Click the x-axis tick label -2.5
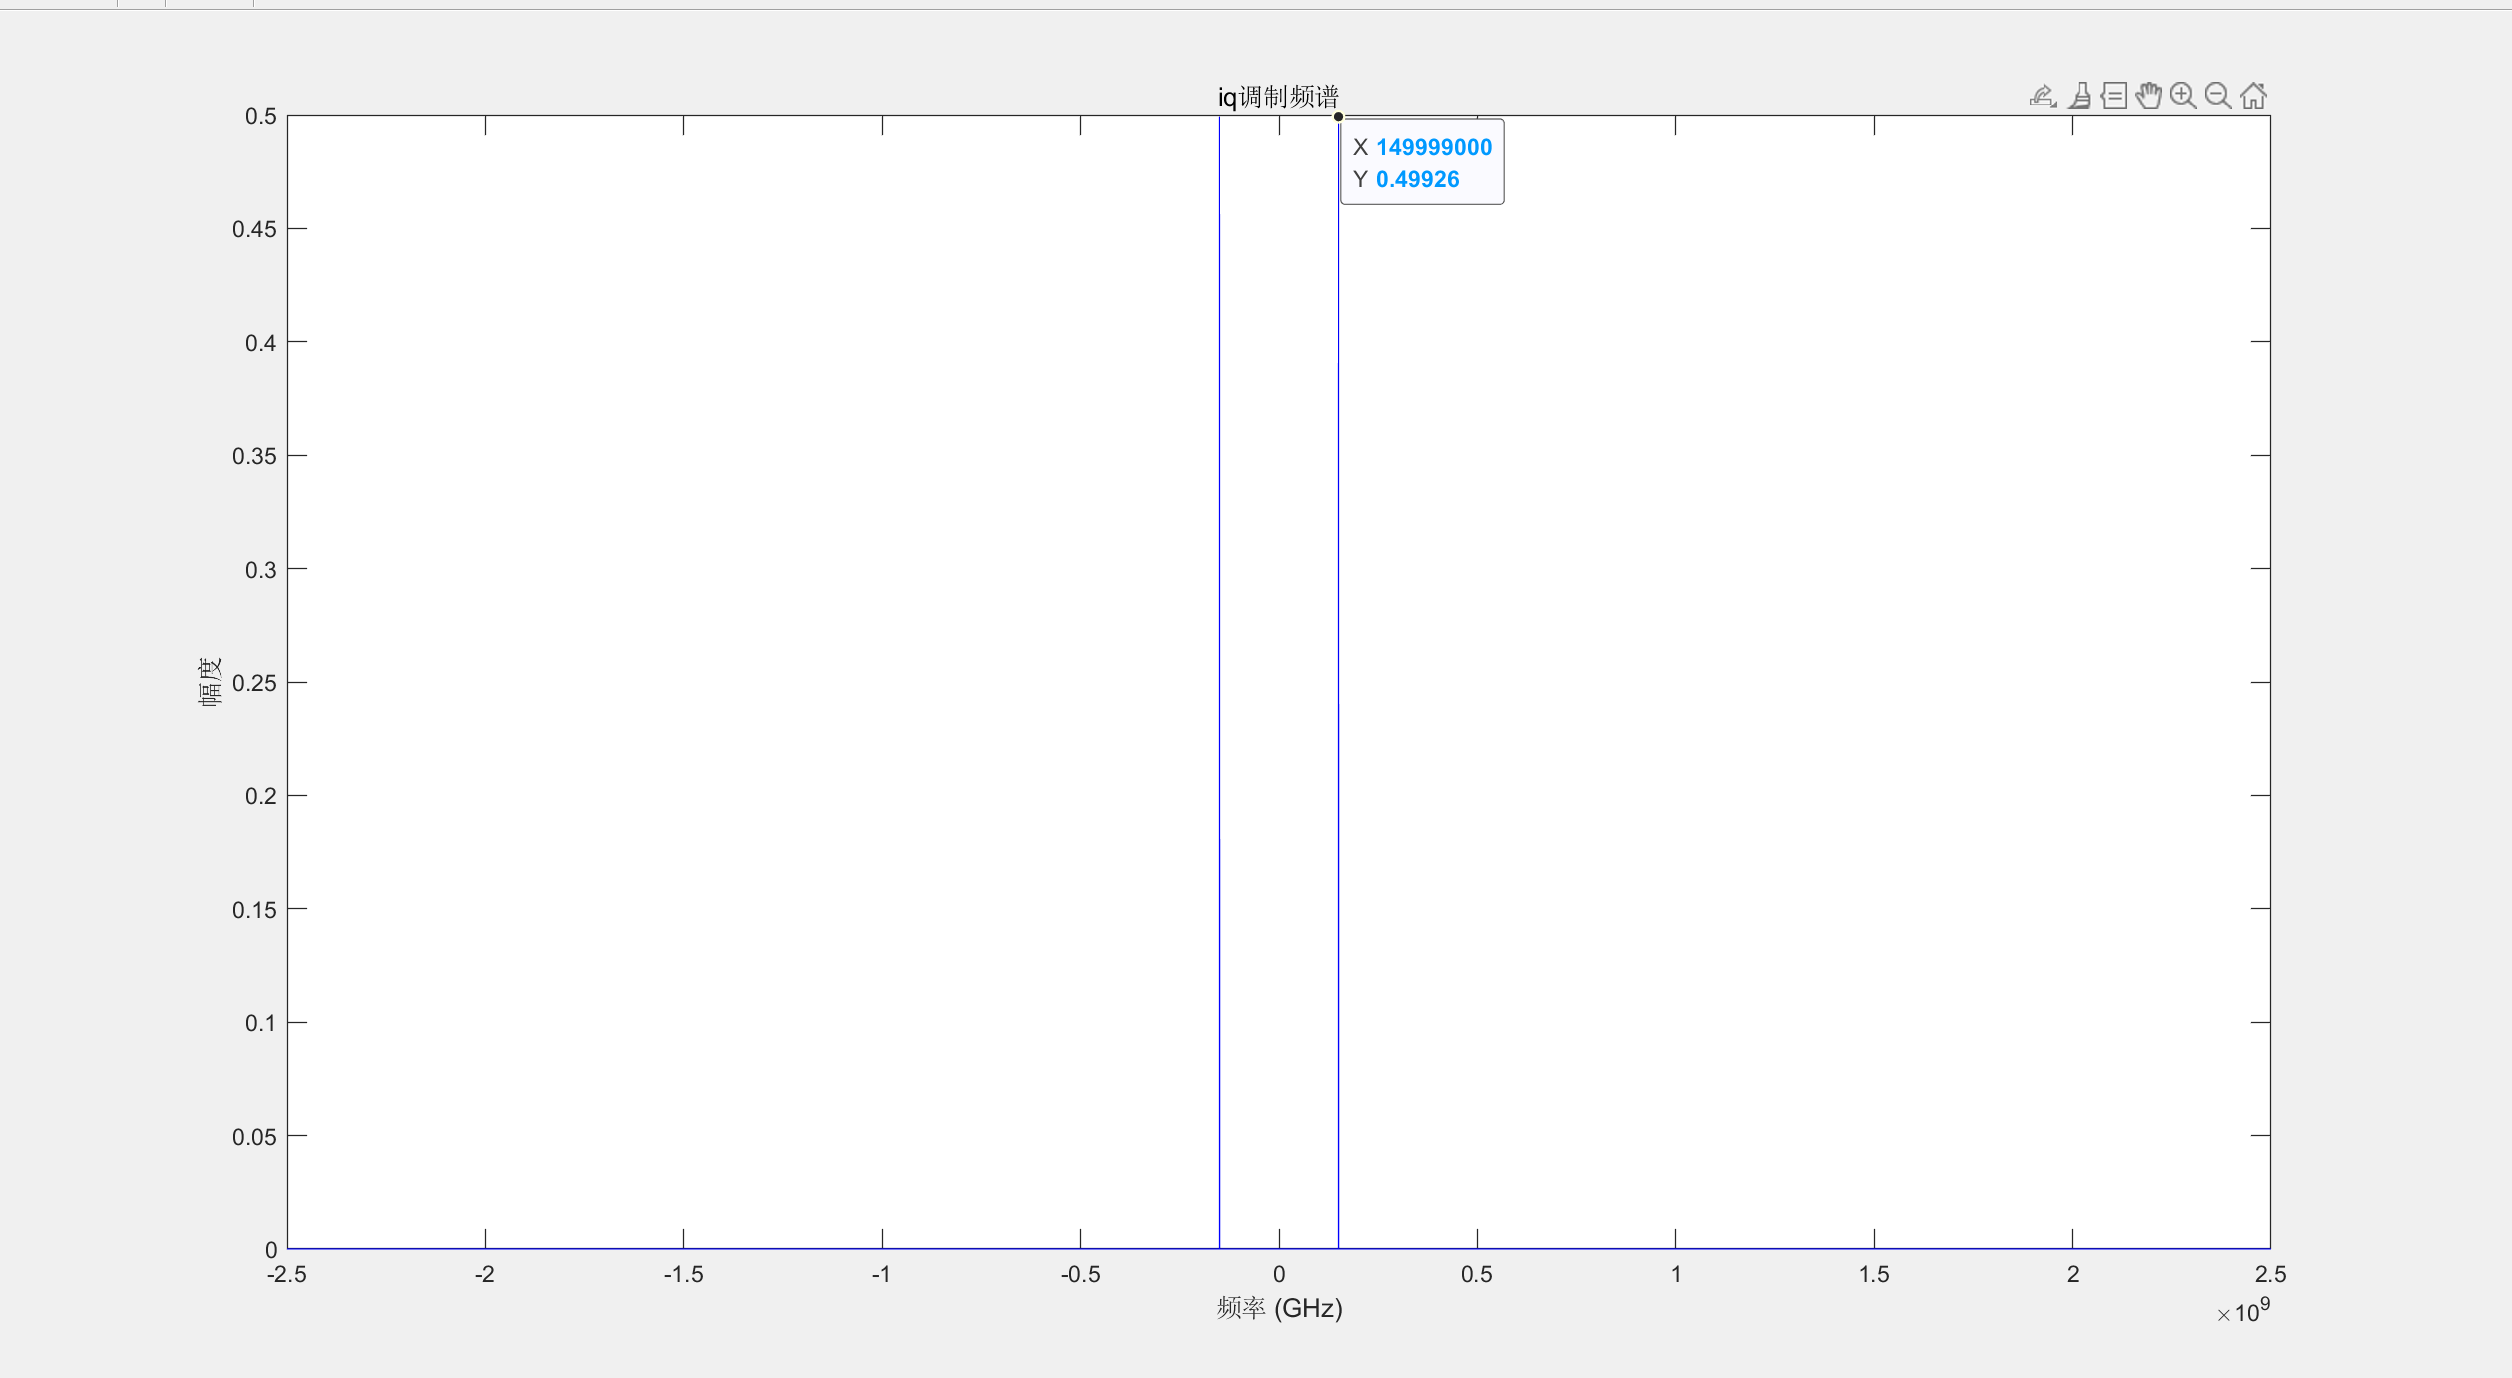2512x1378 pixels. pos(287,1274)
